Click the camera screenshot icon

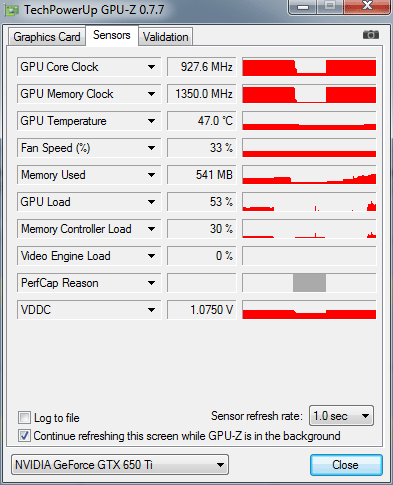(x=371, y=35)
